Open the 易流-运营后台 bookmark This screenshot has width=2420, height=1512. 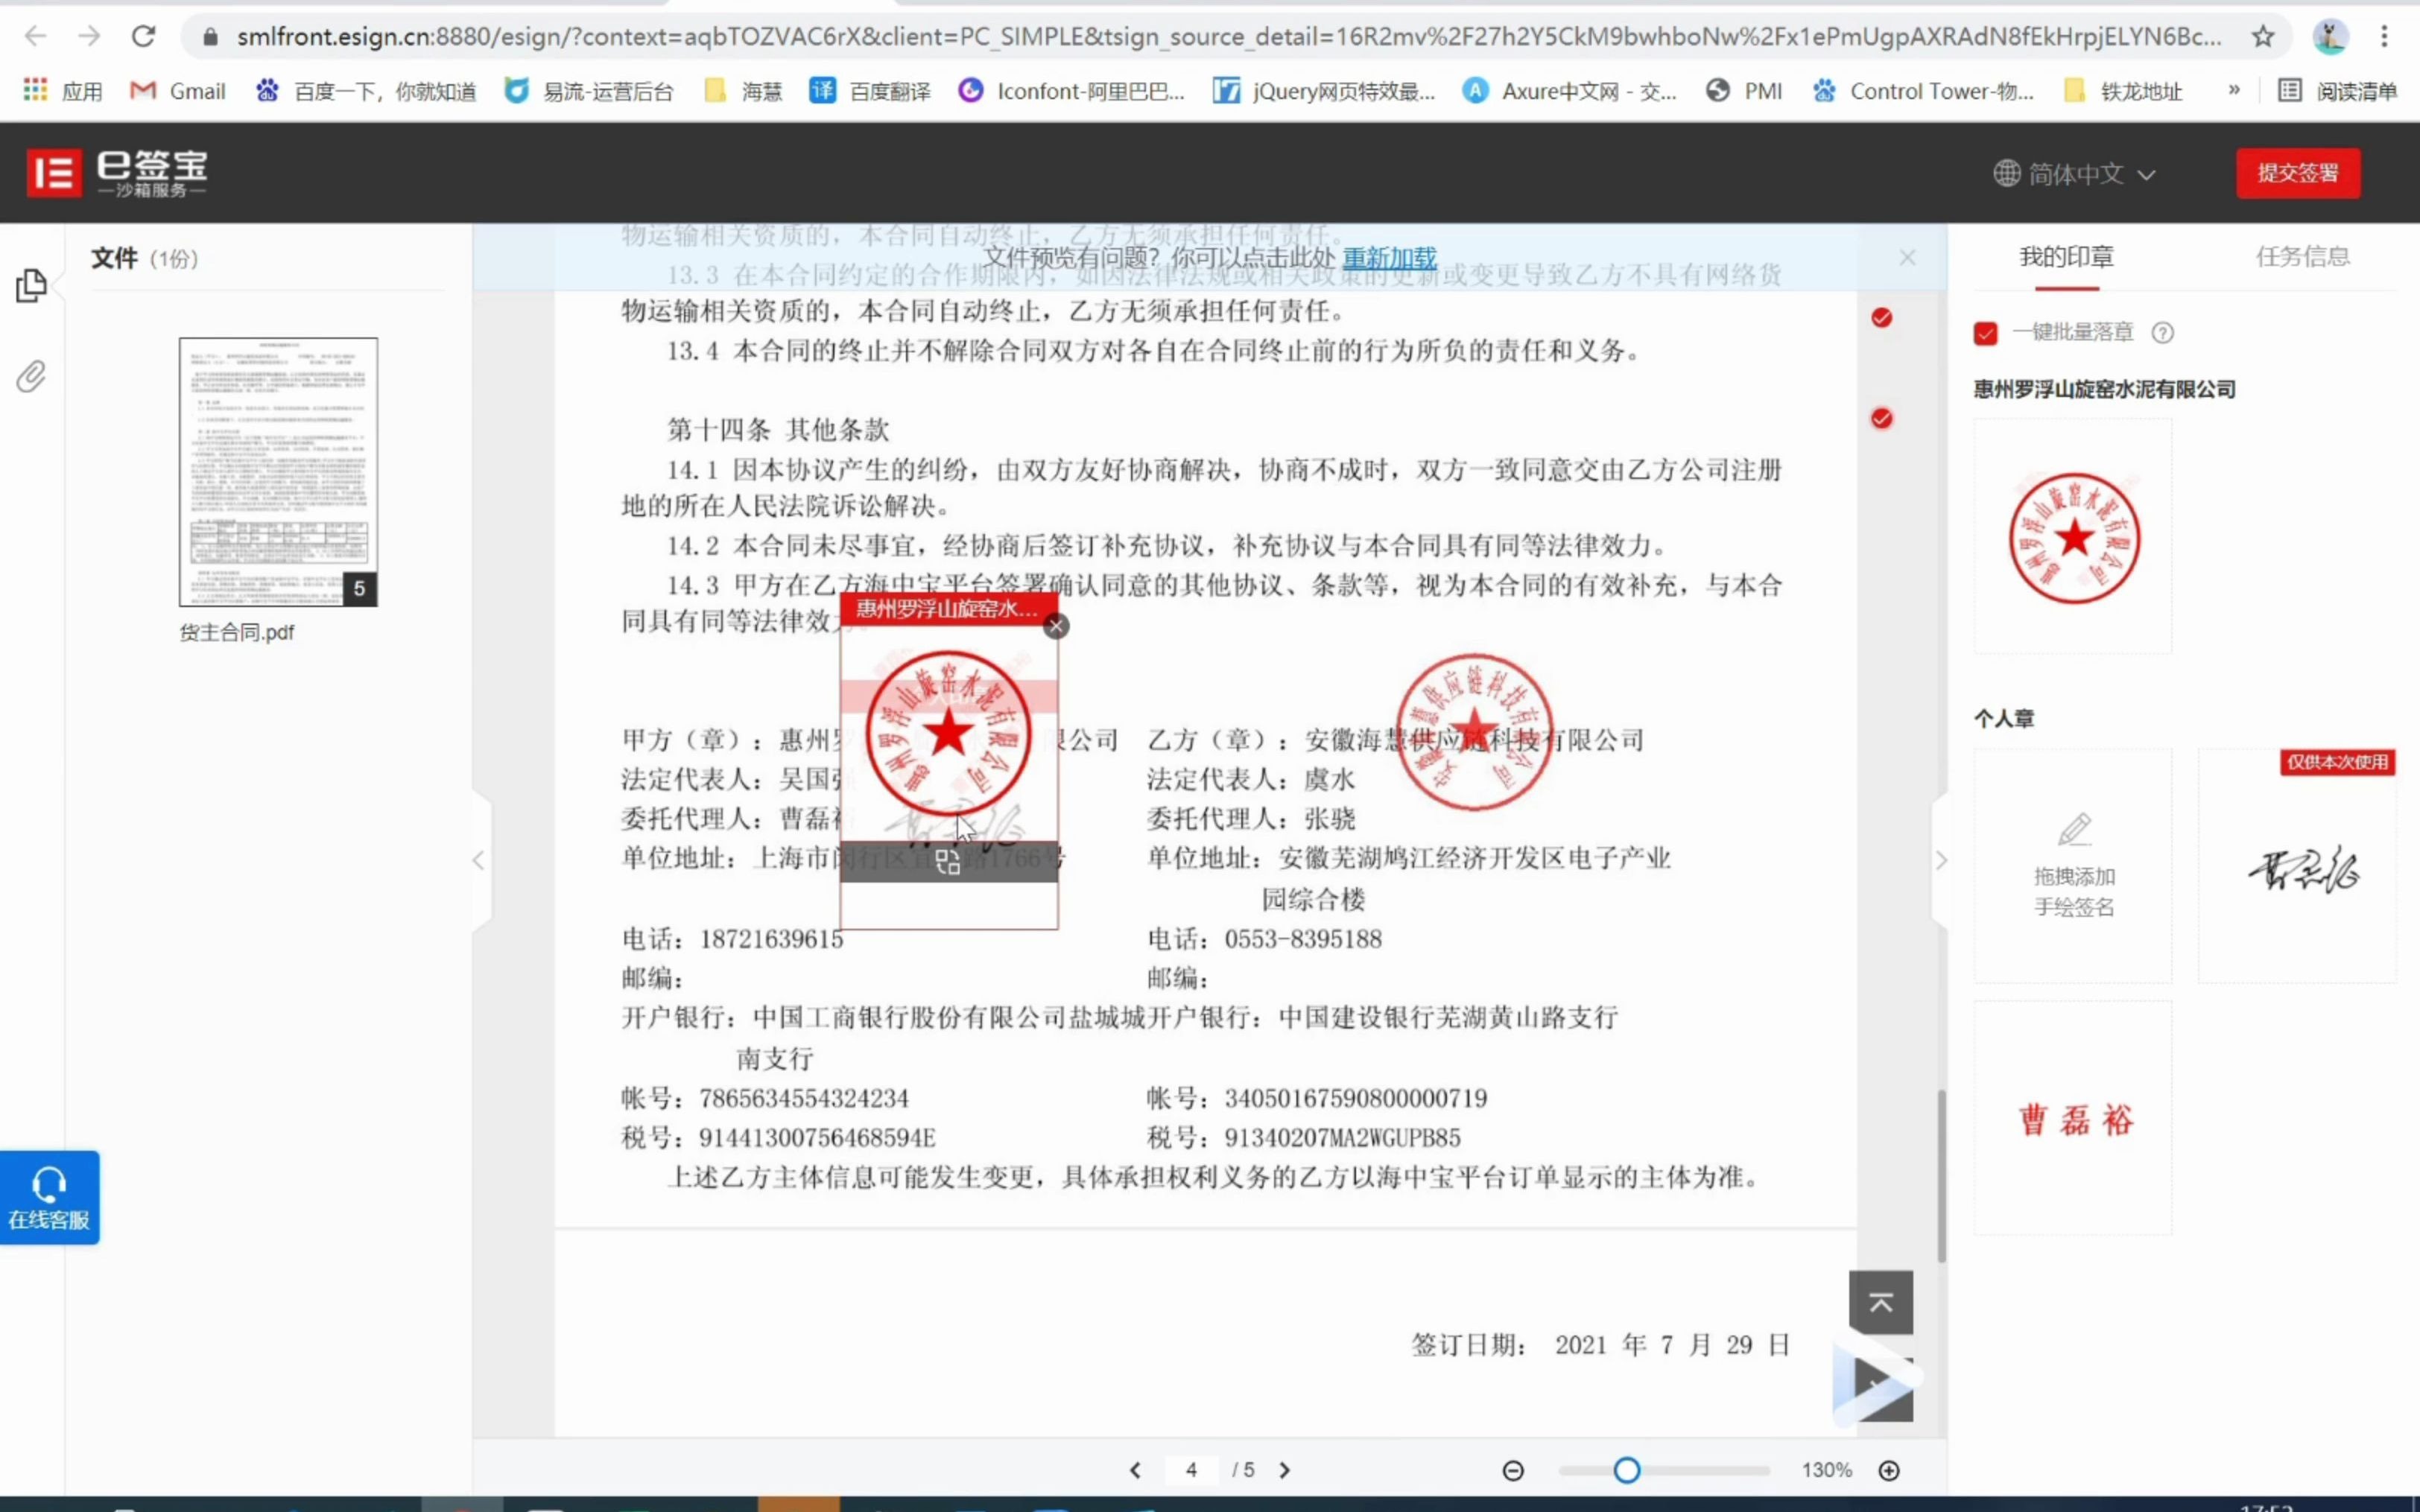[x=589, y=91]
